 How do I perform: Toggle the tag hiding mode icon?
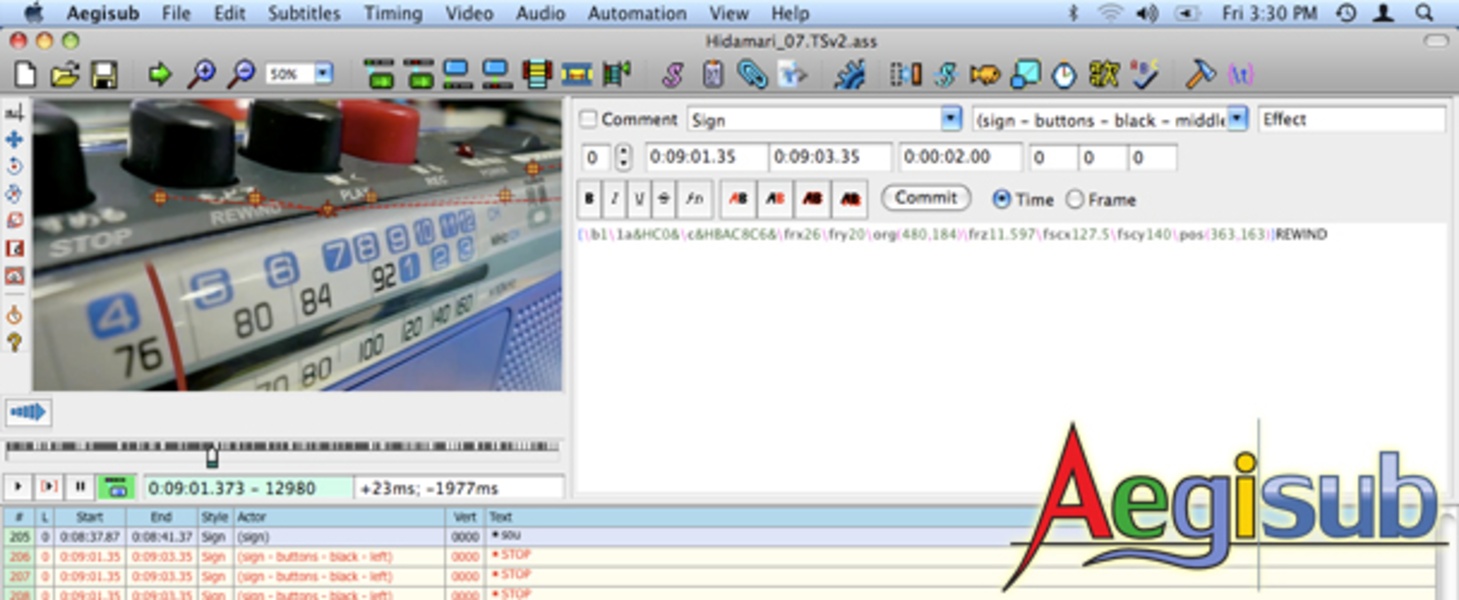coord(1240,74)
